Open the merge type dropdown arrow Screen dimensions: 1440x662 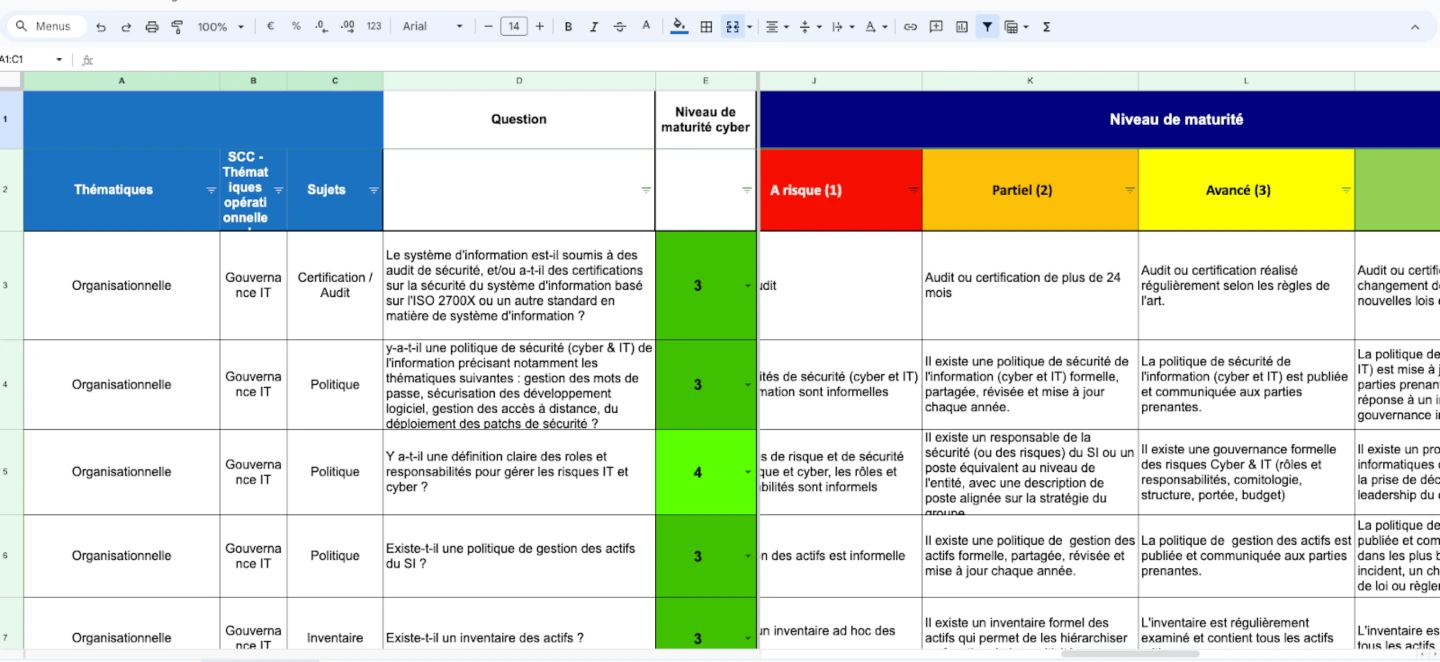coord(749,27)
